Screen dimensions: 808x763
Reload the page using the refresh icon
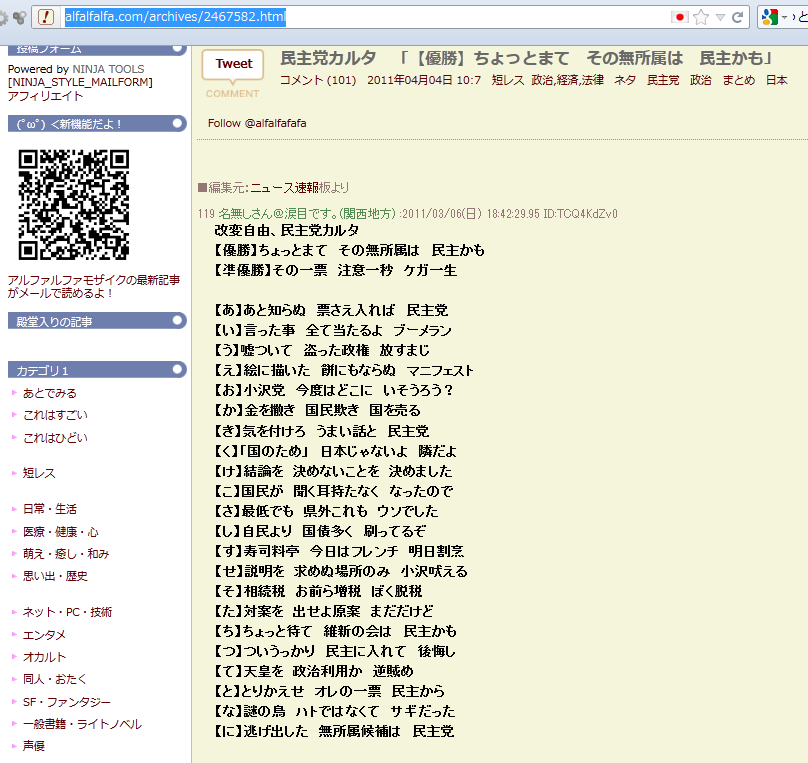pyautogui.click(x=738, y=17)
